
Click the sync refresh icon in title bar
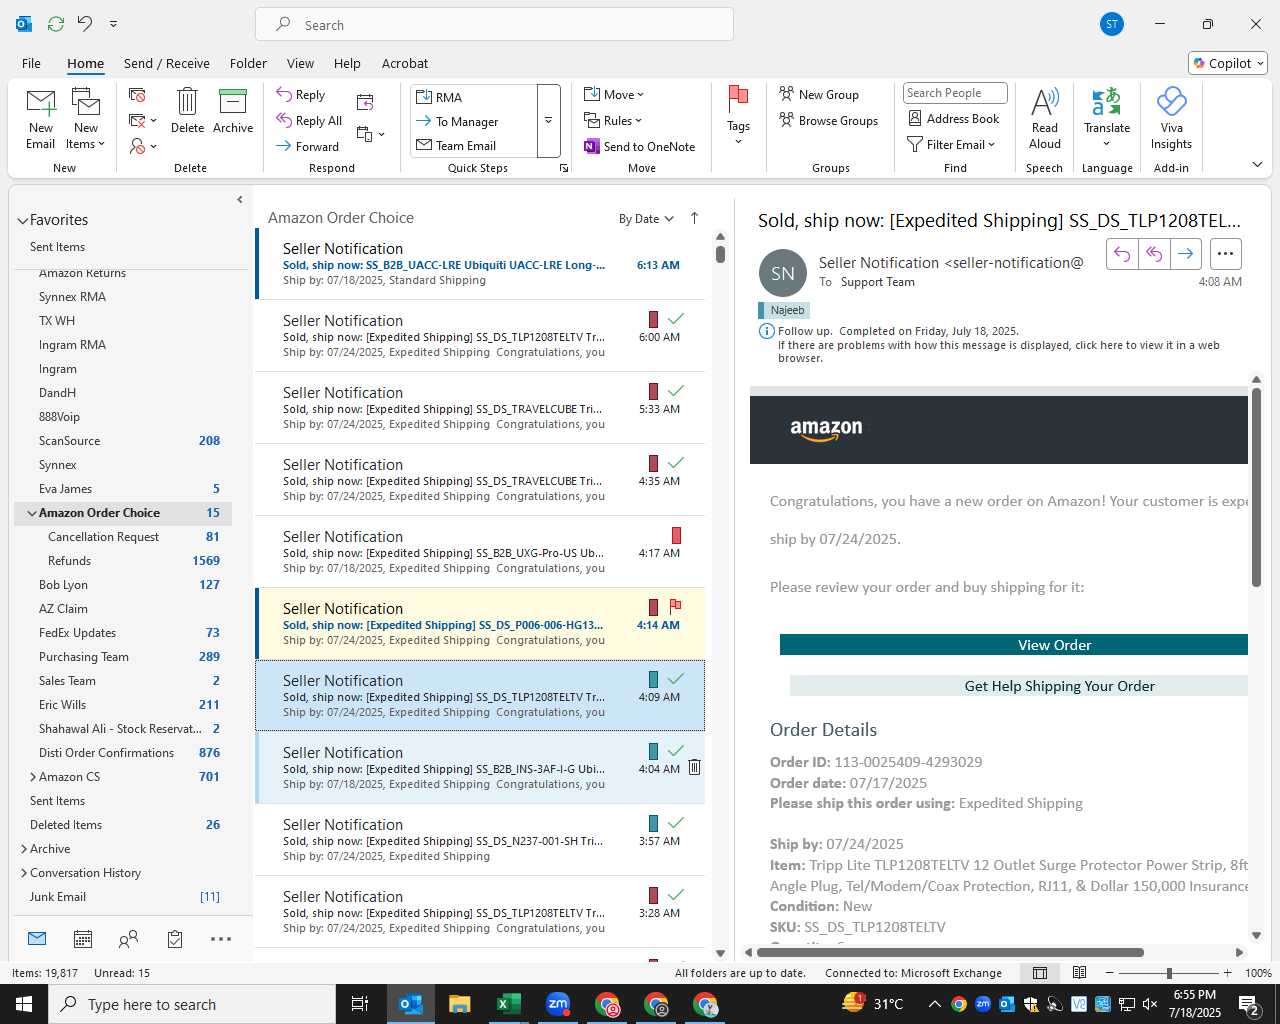point(56,24)
